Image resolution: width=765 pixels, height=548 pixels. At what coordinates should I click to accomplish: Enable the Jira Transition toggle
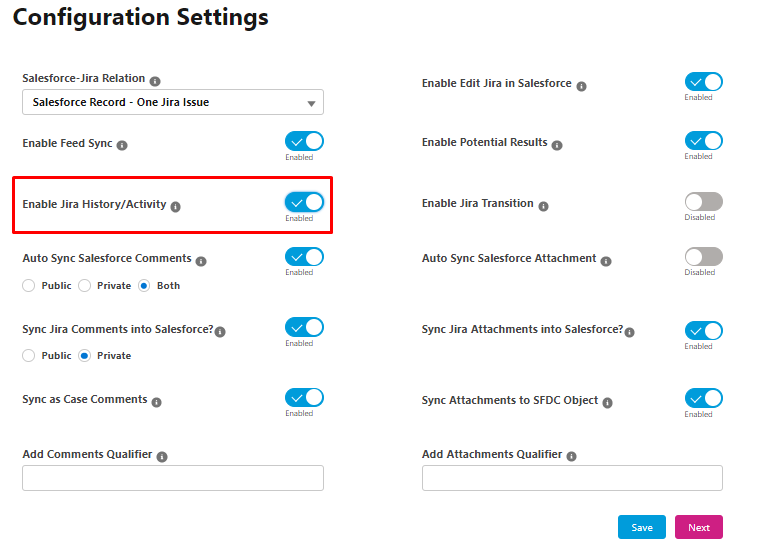point(704,202)
